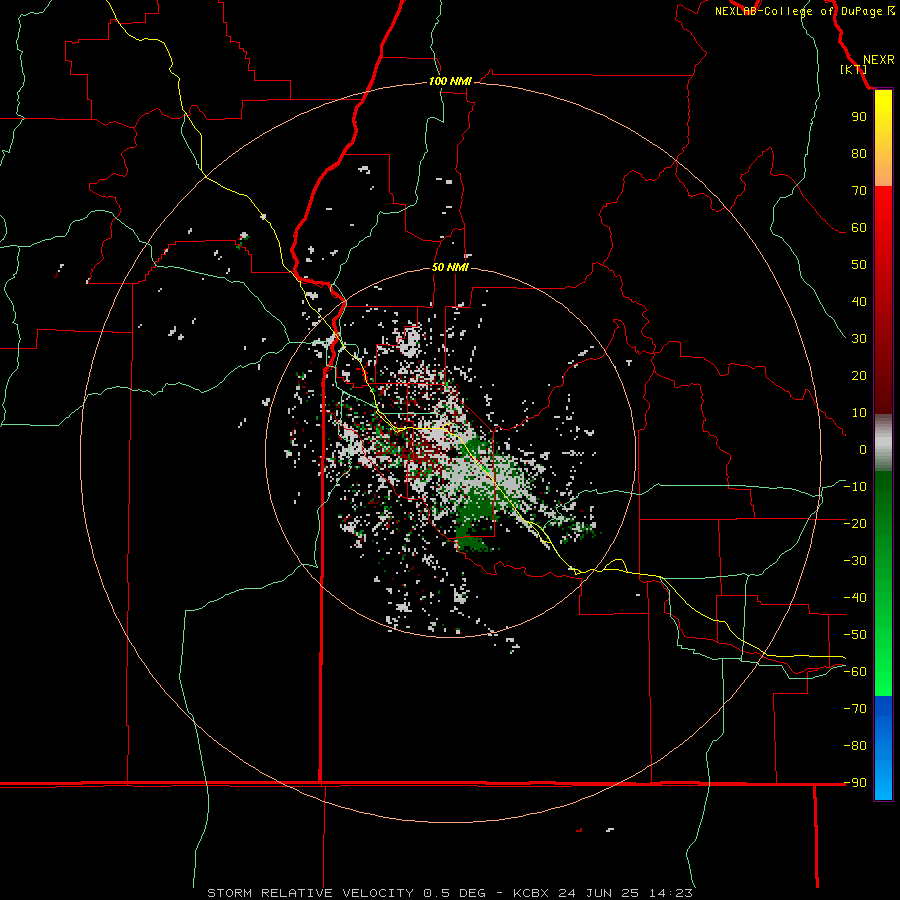Image resolution: width=900 pixels, height=900 pixels.
Task: Click the '30' value on velocity scale
Action: click(x=859, y=339)
